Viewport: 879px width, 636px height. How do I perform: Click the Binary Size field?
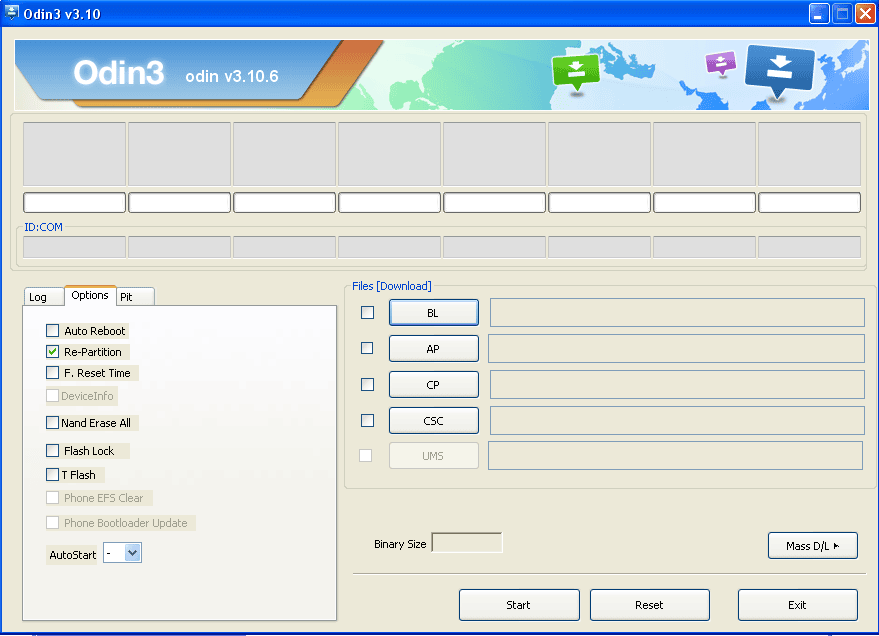click(x=466, y=544)
